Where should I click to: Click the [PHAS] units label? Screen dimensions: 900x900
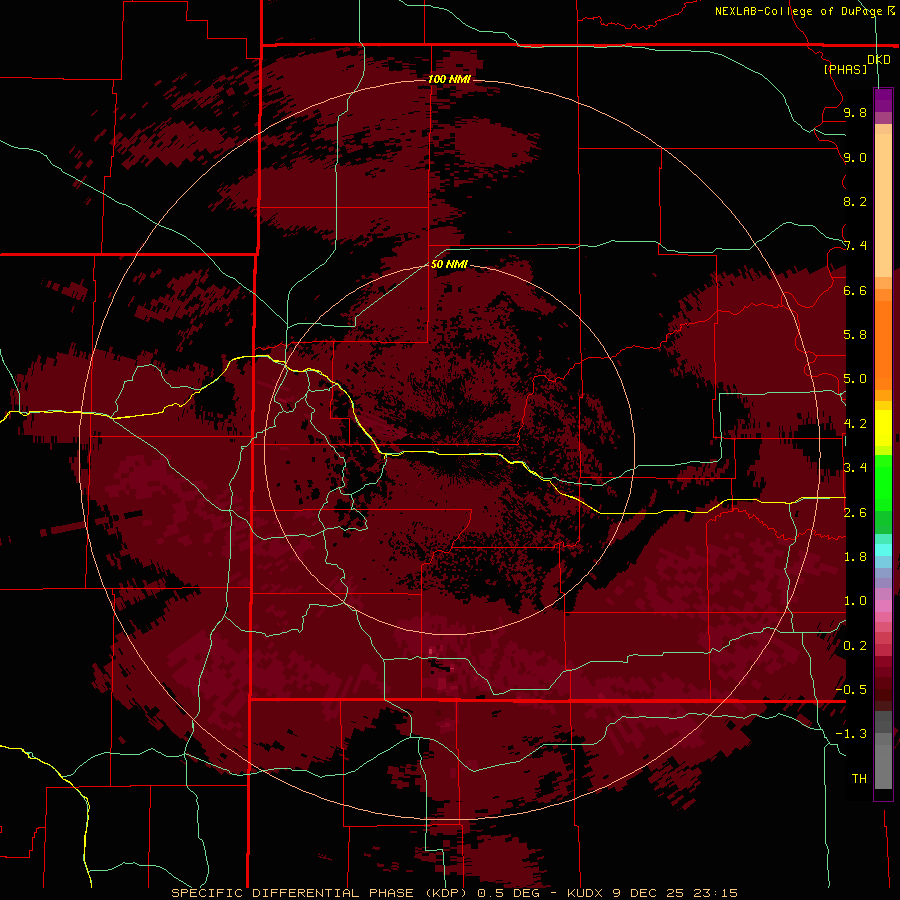pos(845,69)
